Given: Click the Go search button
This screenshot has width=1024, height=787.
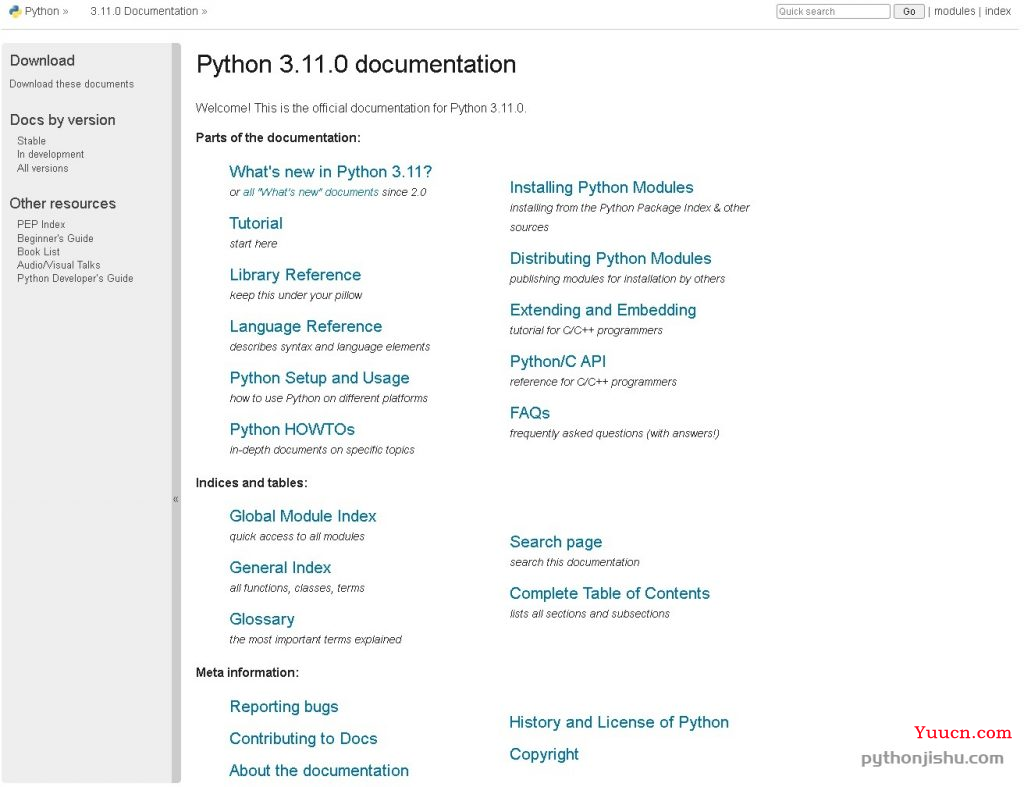Looking at the screenshot, I should 908,11.
